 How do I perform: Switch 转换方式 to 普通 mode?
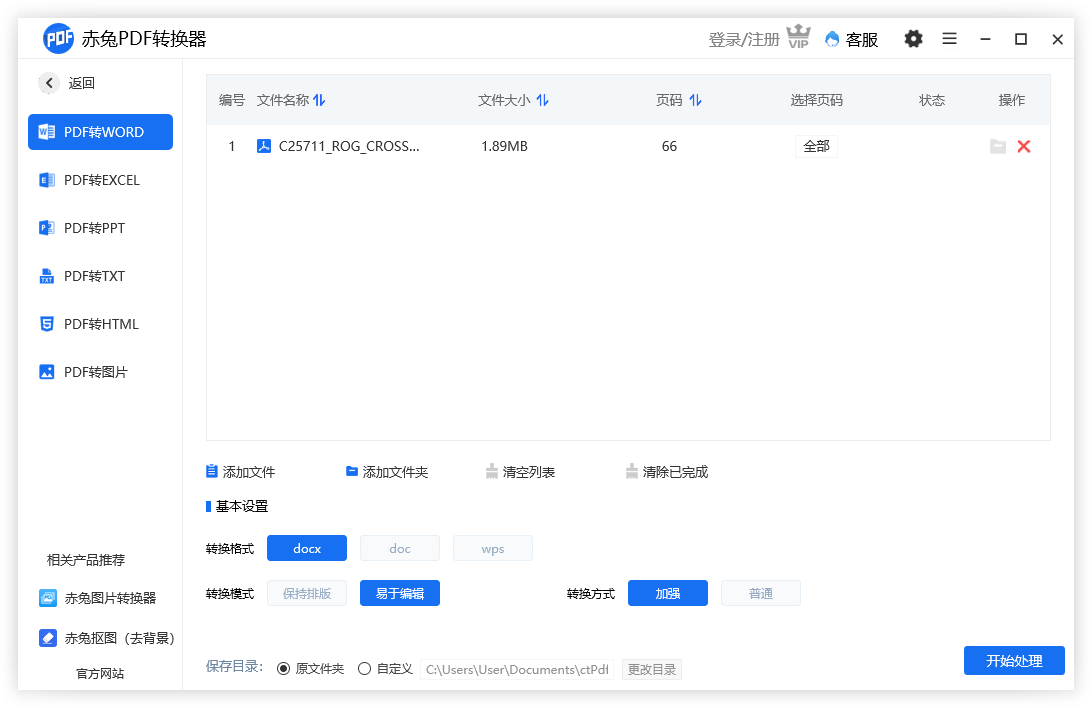761,592
